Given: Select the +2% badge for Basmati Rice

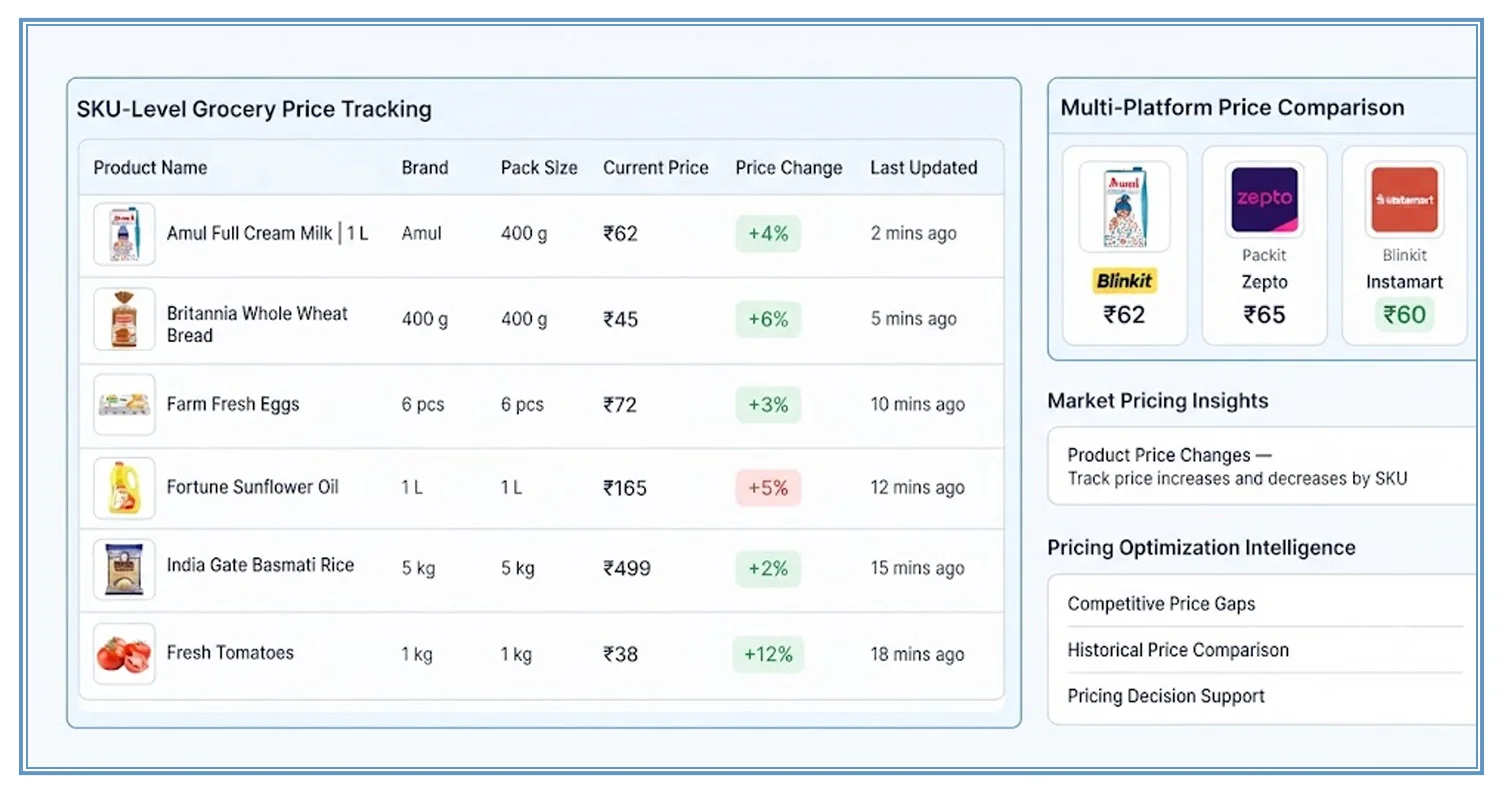Looking at the screenshot, I should pos(768,568).
